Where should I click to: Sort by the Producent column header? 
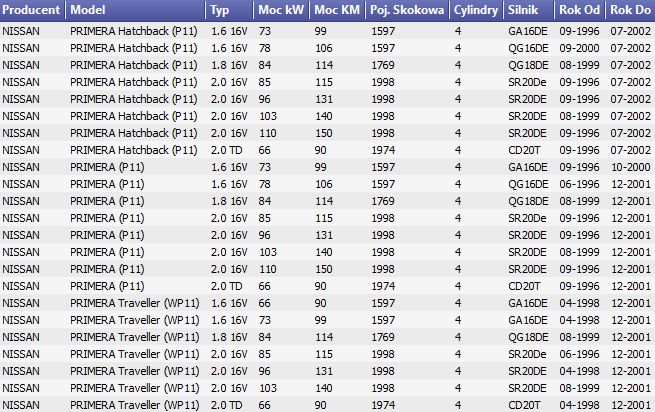point(31,10)
